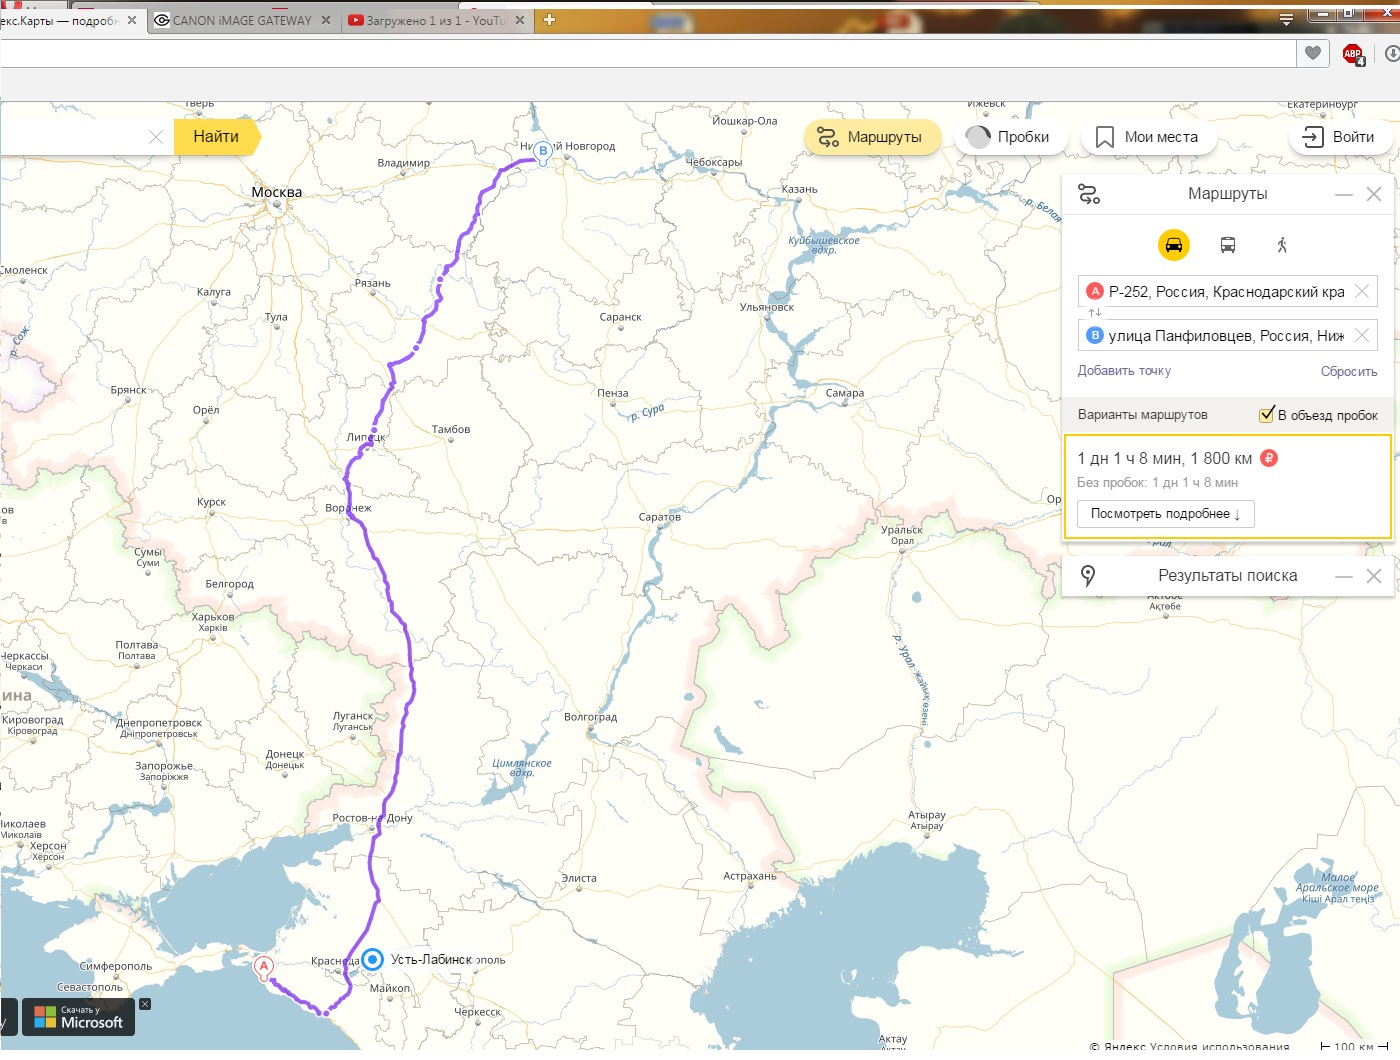
Task: Click the blue current location marker near Усть-Лабинск
Action: coord(372,960)
